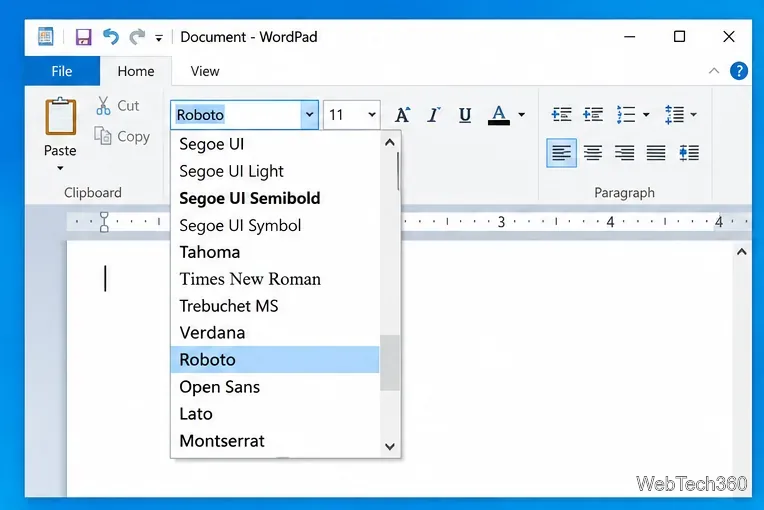The width and height of the screenshot is (764, 510).
Task: Click the line spacing icon
Action: (674, 114)
